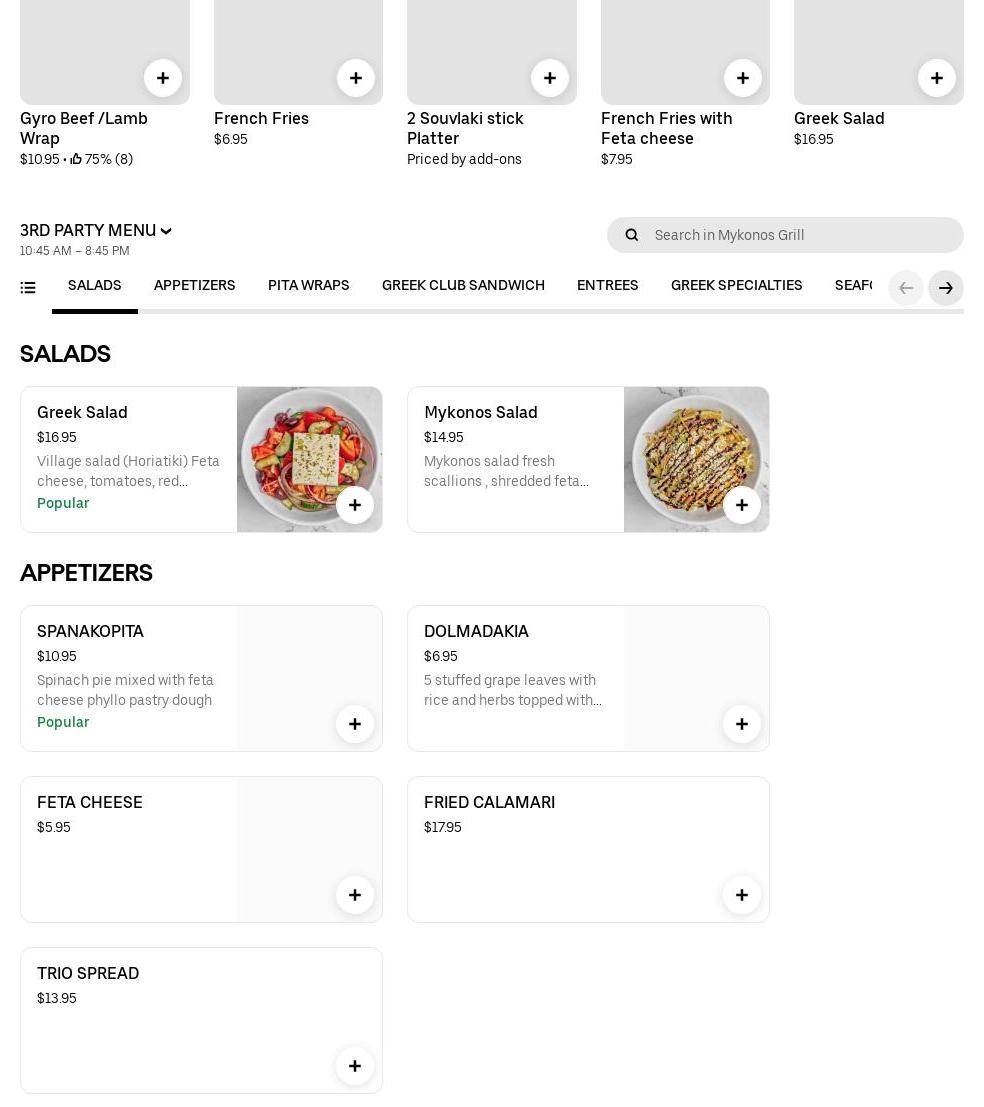Expand the 3RD PARTY MENU dropdown
Image resolution: width=984 pixels, height=1107 pixels.
click(x=96, y=231)
